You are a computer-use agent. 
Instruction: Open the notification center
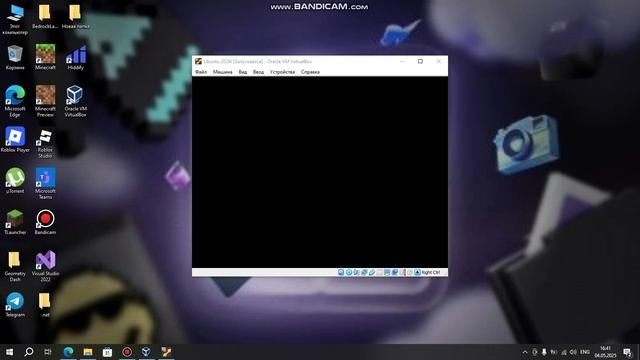[627, 352]
